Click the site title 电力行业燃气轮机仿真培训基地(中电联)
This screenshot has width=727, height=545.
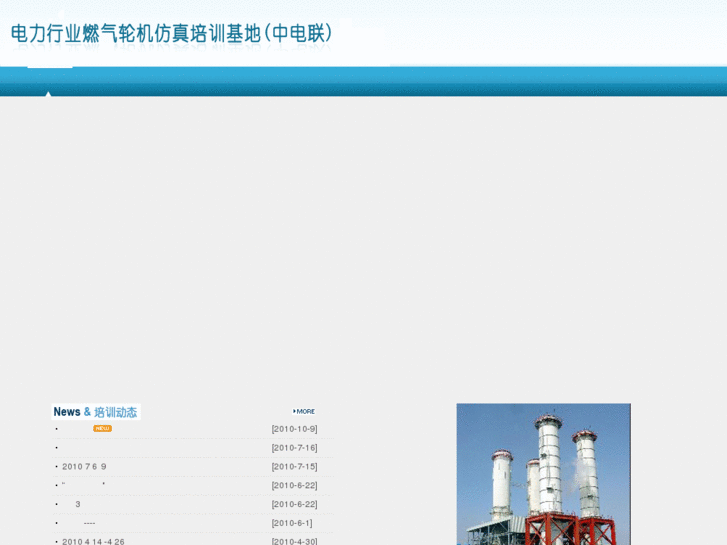tap(172, 33)
